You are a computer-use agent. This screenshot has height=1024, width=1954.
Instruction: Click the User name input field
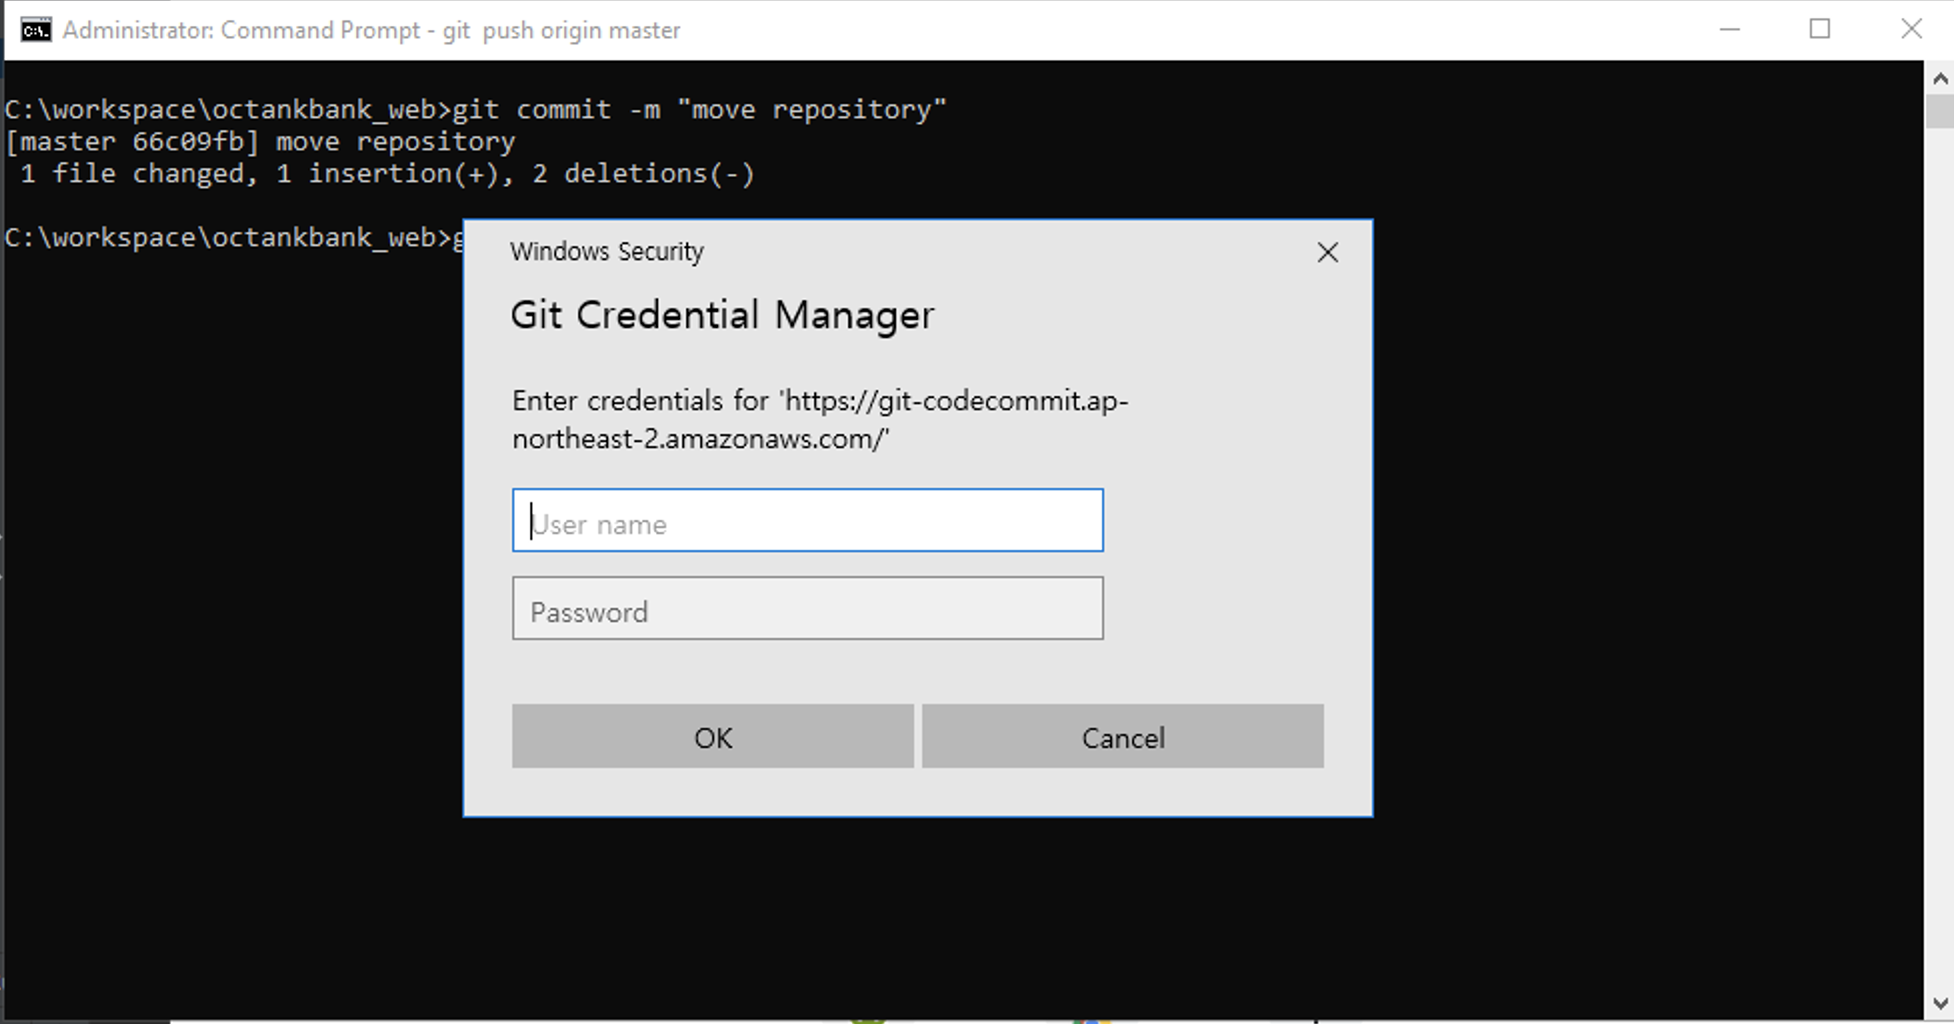(807, 520)
